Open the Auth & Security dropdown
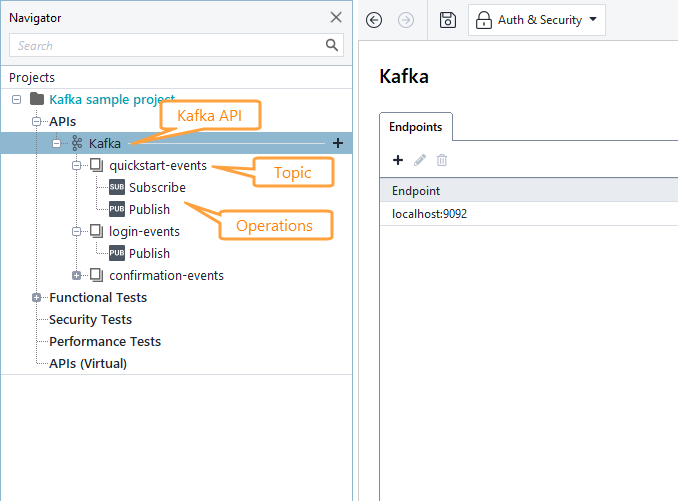The width and height of the screenshot is (678, 501). pyautogui.click(x=537, y=20)
